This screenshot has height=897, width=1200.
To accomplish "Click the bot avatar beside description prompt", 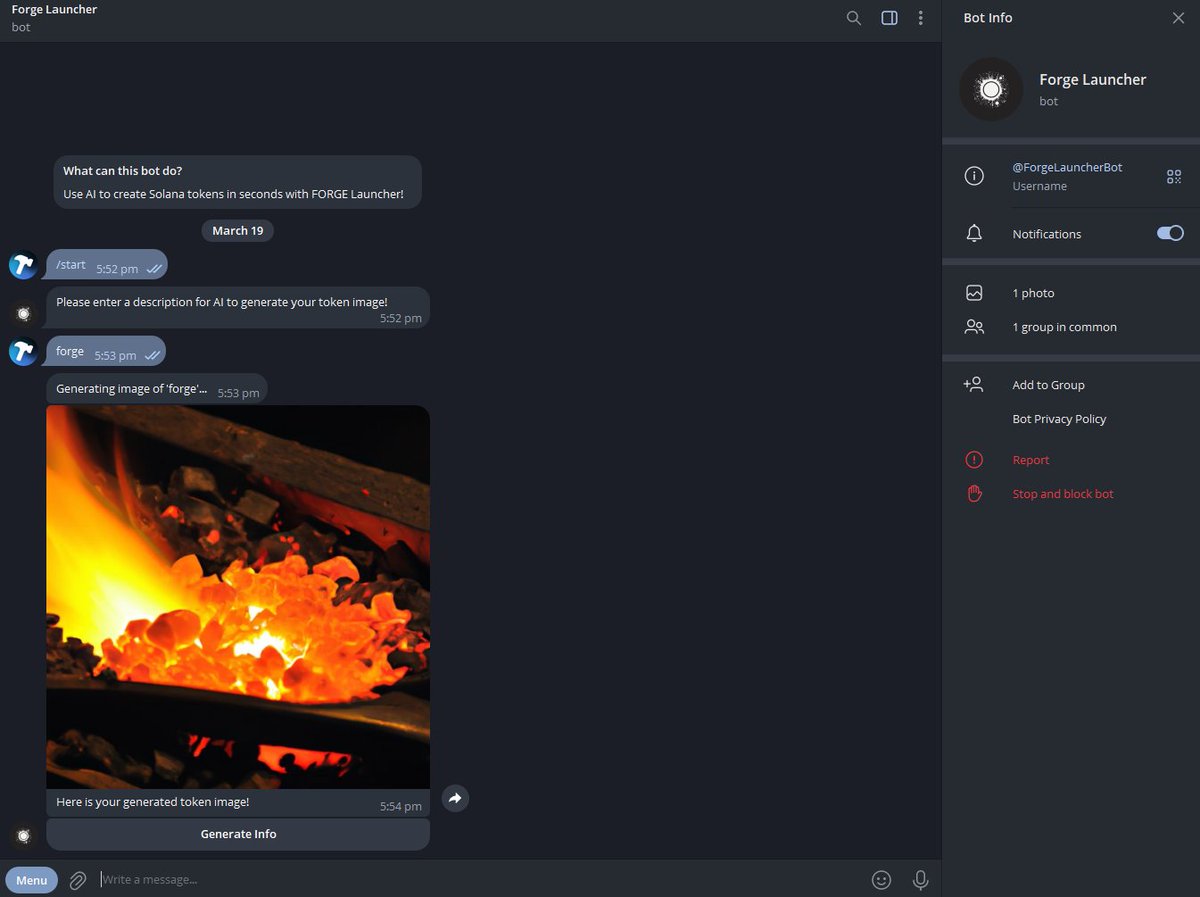I will point(24,314).
